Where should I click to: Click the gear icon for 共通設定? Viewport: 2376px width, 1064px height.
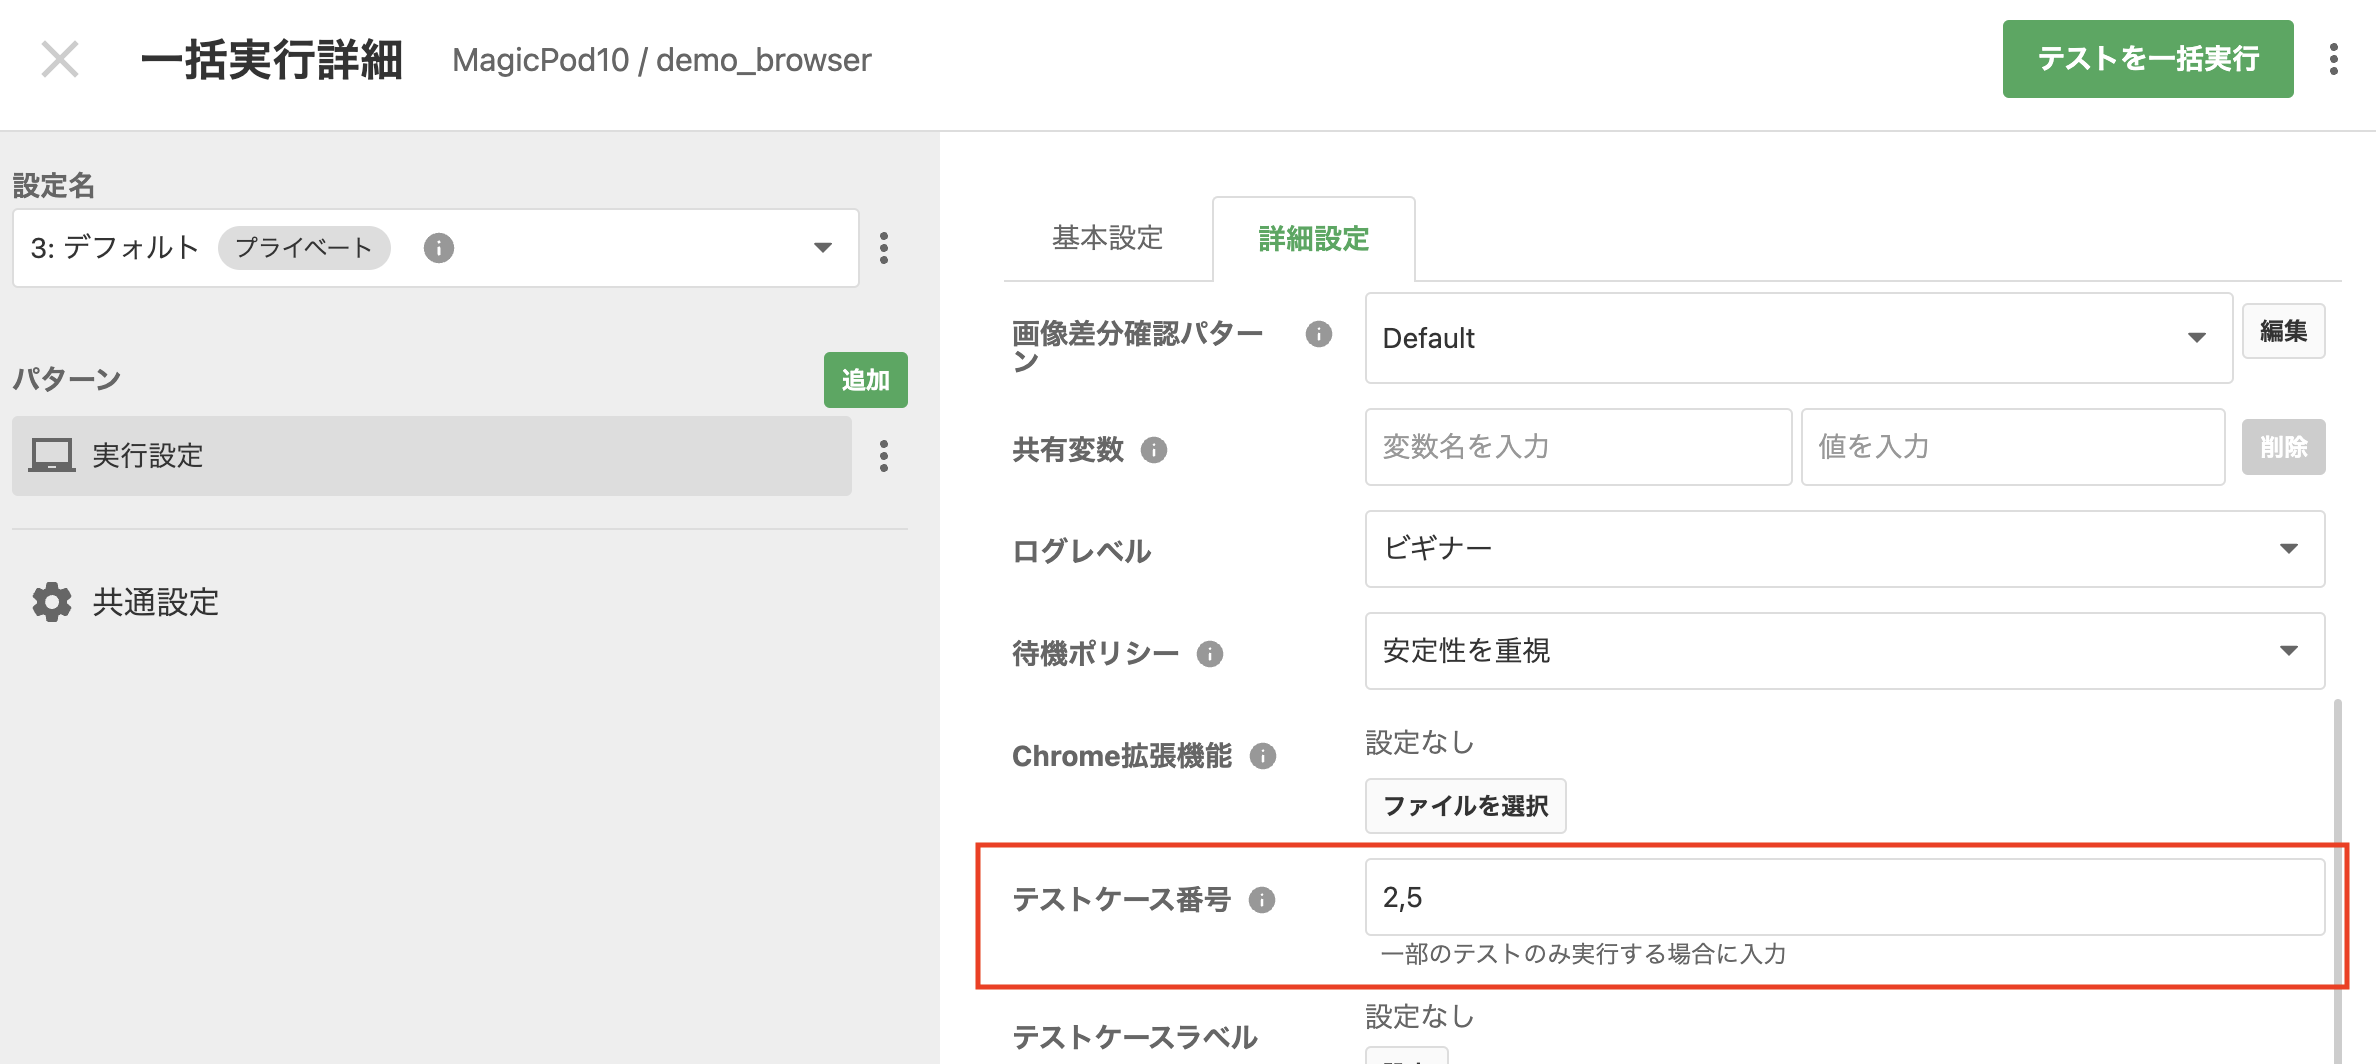tap(52, 602)
